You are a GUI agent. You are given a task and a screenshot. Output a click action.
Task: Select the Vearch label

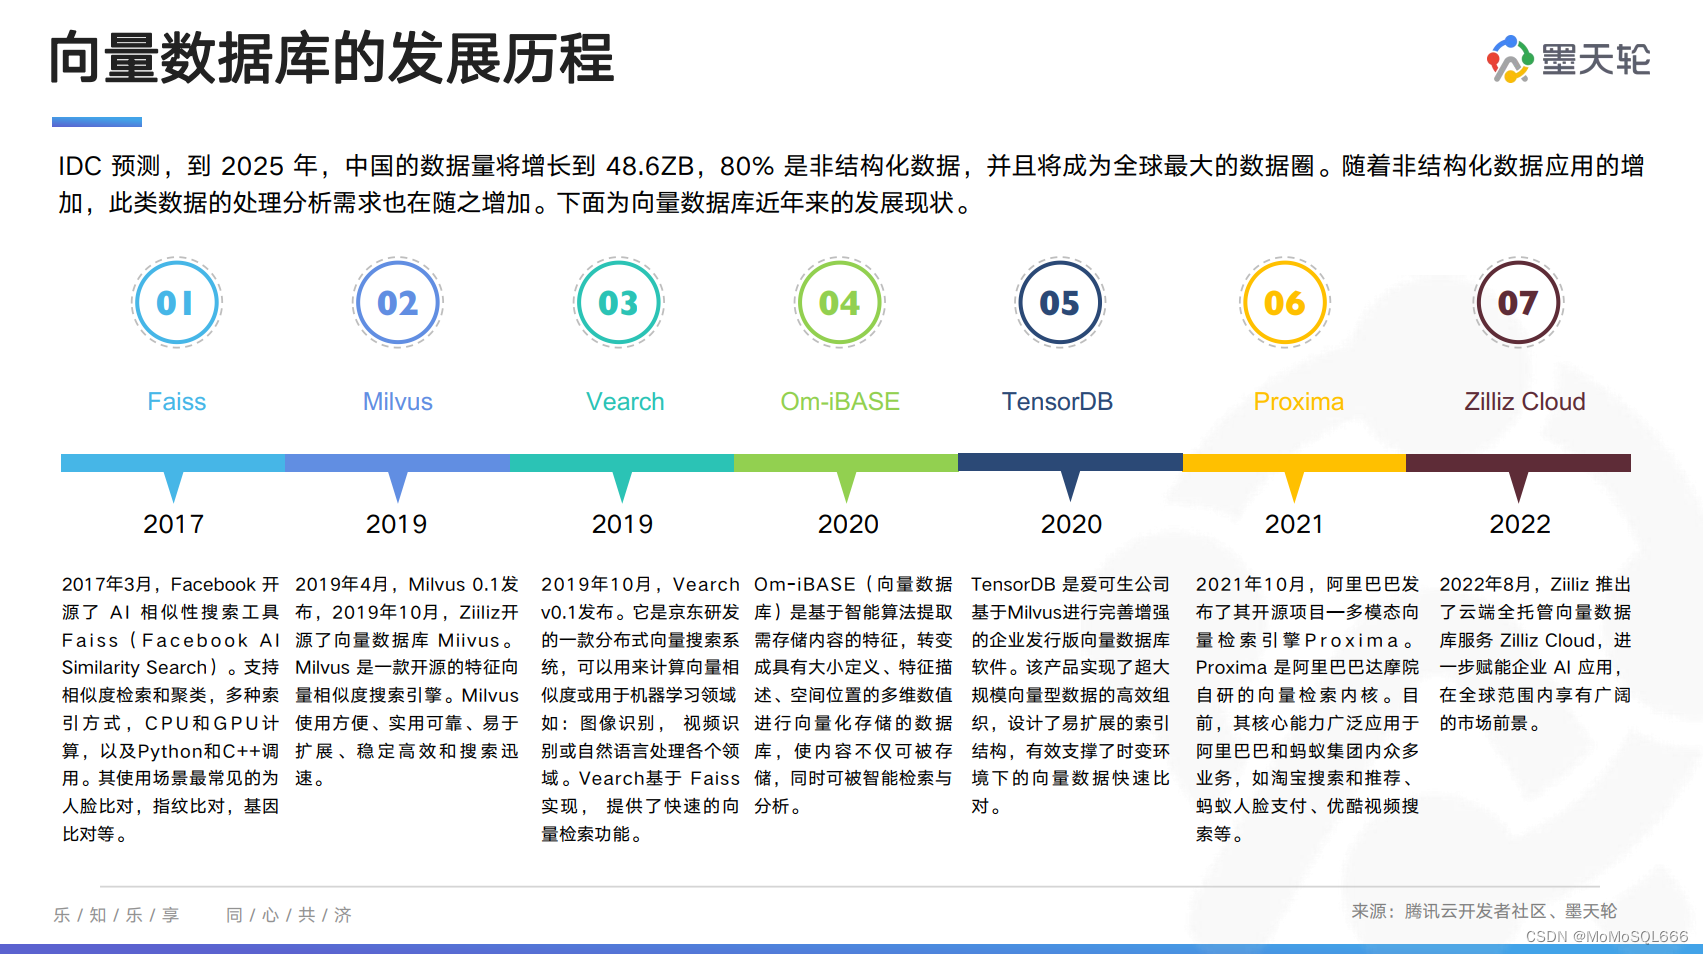point(625,402)
